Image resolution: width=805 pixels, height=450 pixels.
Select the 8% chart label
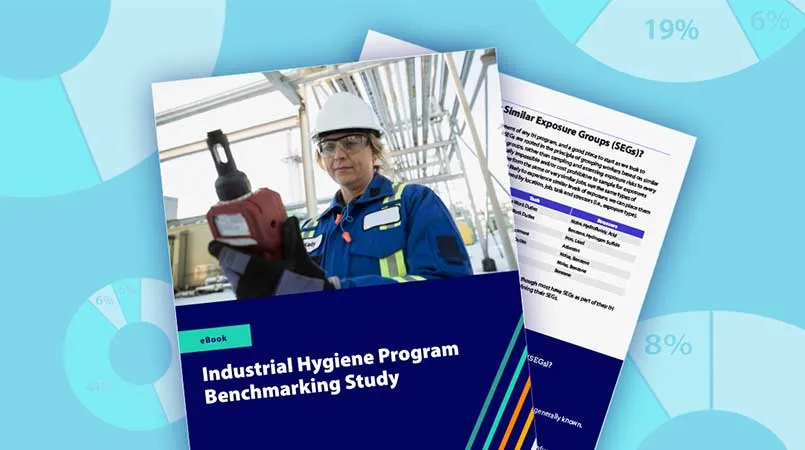tap(667, 344)
